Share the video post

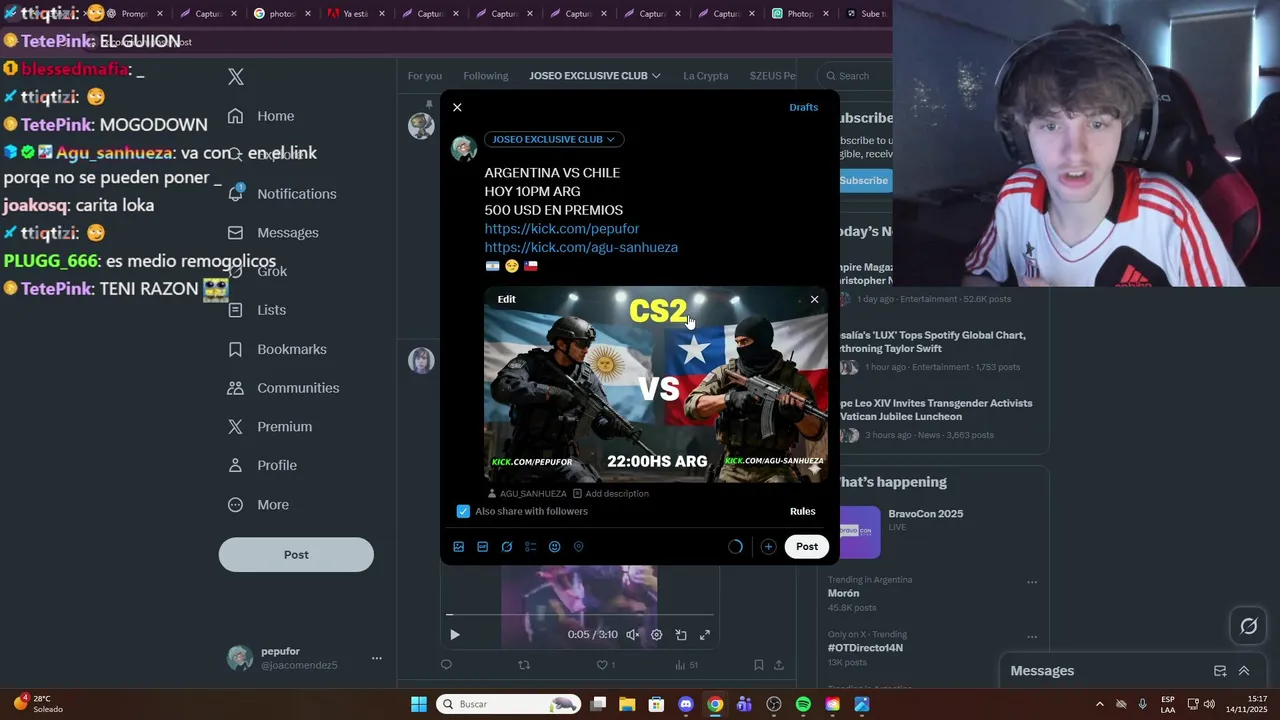point(779,665)
